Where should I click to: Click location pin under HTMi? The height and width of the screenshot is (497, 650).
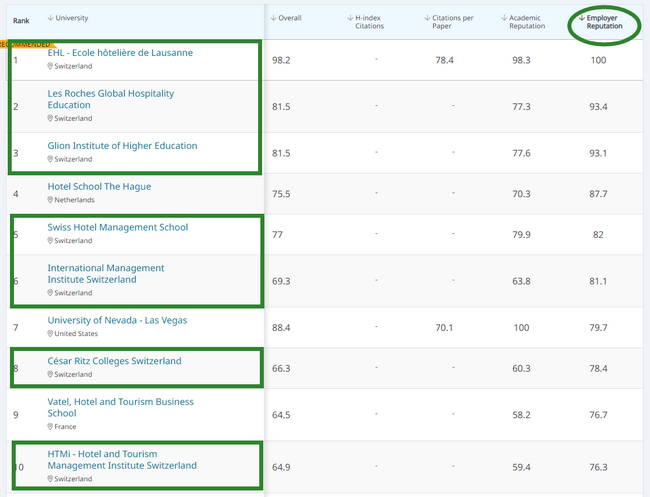pos(50,478)
